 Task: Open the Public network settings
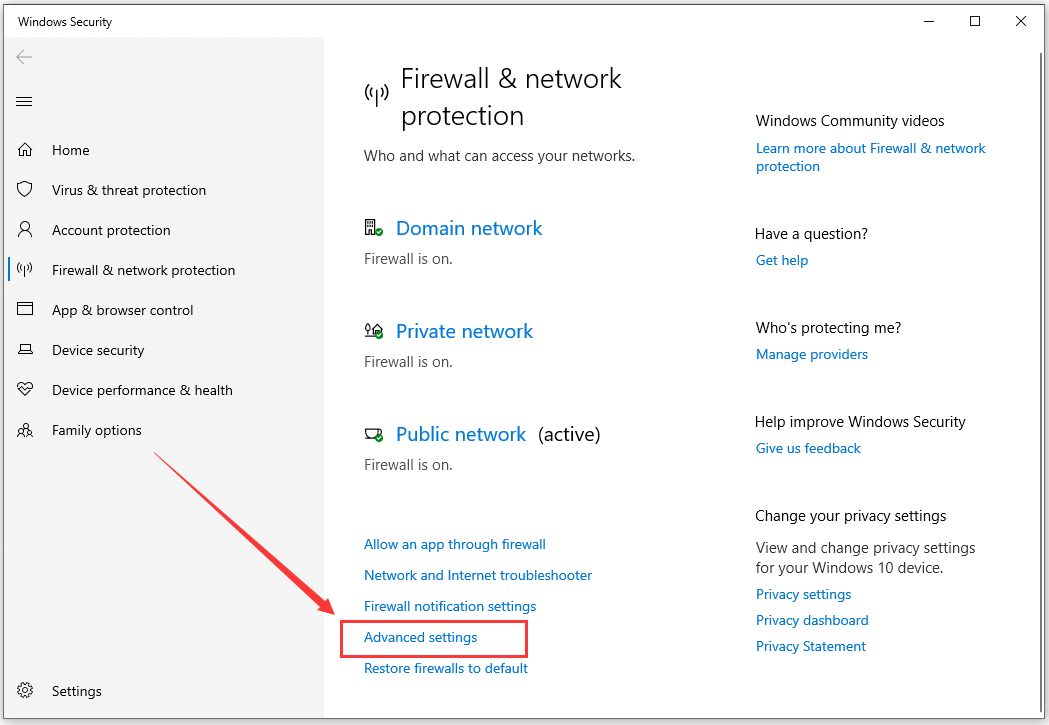pos(461,434)
